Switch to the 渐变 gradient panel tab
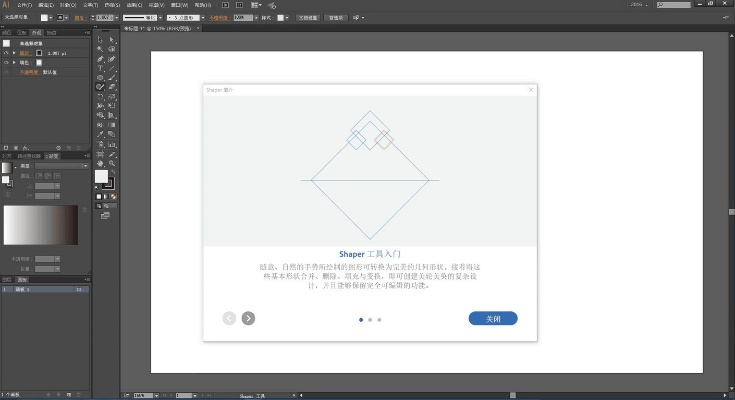Screen dimensions: 735x400 [x=51, y=156]
